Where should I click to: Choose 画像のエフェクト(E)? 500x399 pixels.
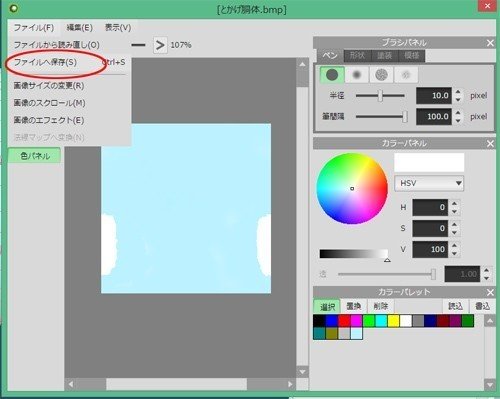coord(69,120)
